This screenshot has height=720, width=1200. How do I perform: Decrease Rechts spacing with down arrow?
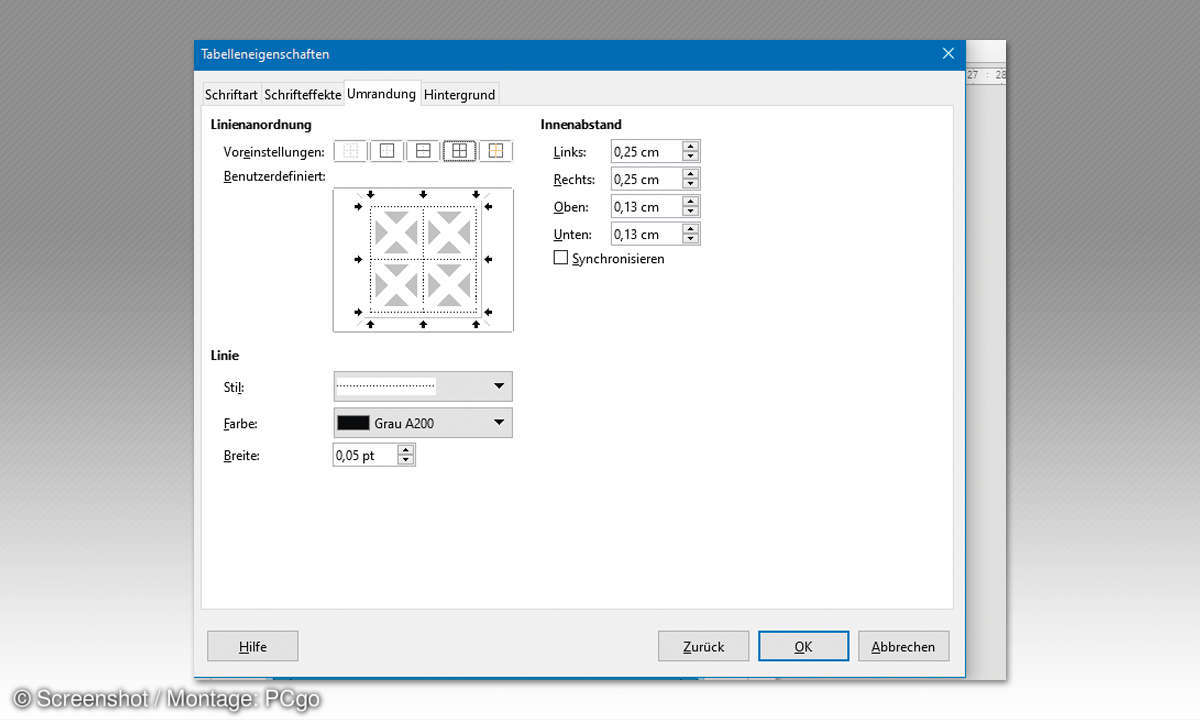[691, 185]
